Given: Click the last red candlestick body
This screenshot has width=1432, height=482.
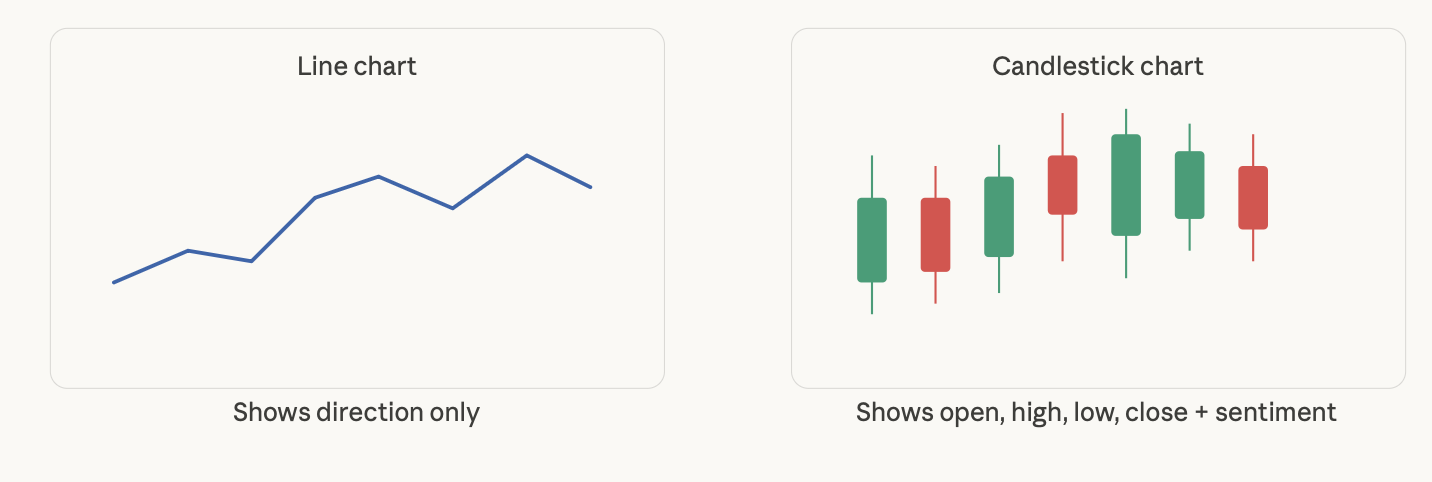Looking at the screenshot, I should [1253, 198].
